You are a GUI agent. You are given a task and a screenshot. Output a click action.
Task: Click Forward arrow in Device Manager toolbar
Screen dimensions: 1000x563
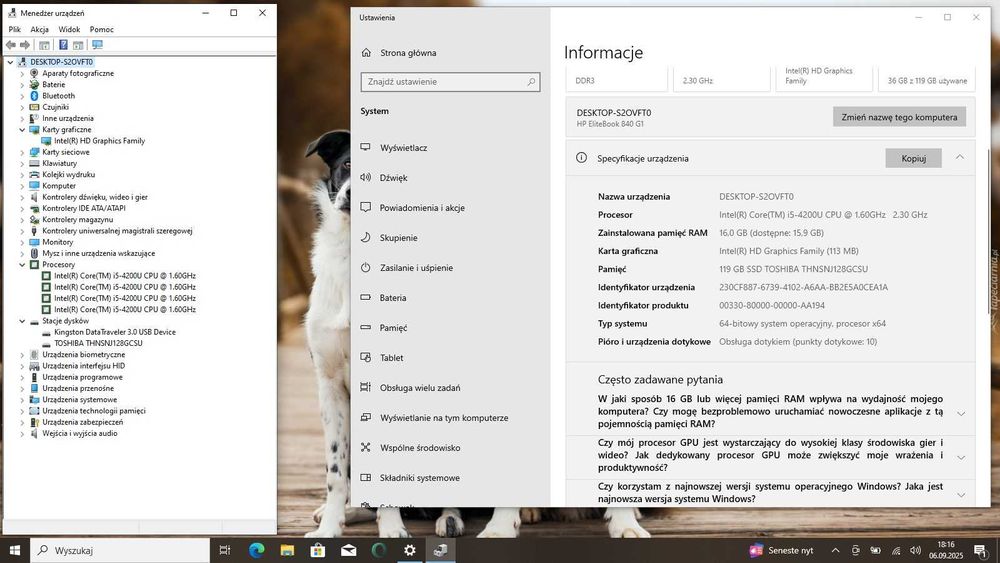click(25, 45)
